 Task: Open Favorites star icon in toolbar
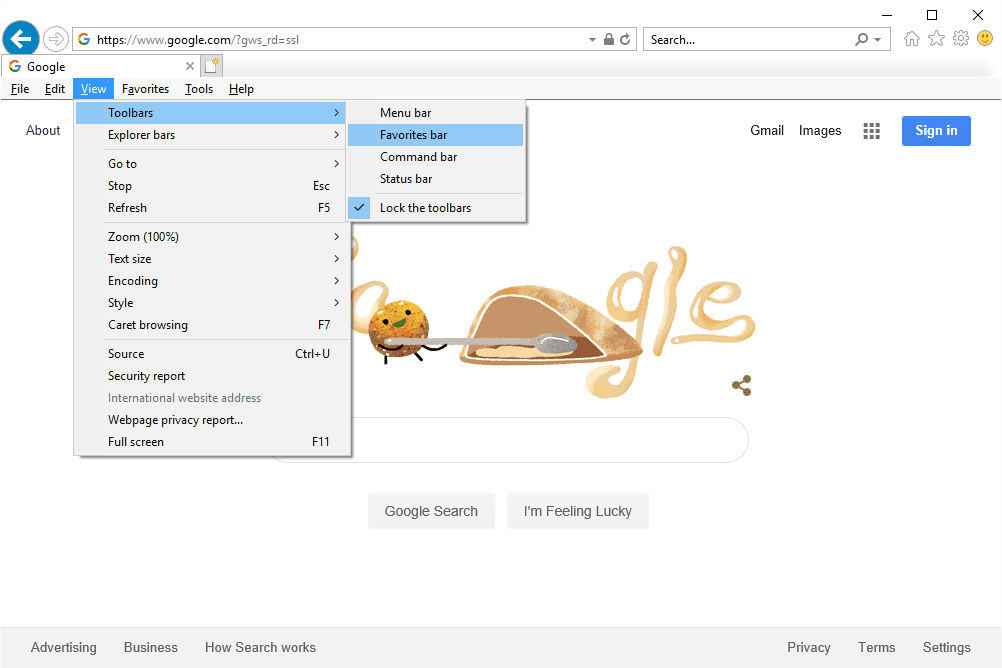point(936,39)
